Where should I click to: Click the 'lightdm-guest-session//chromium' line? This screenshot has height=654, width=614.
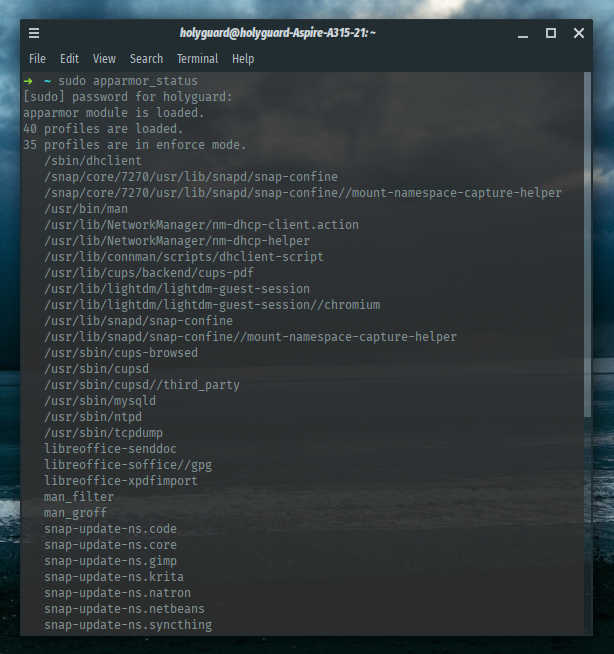212,304
